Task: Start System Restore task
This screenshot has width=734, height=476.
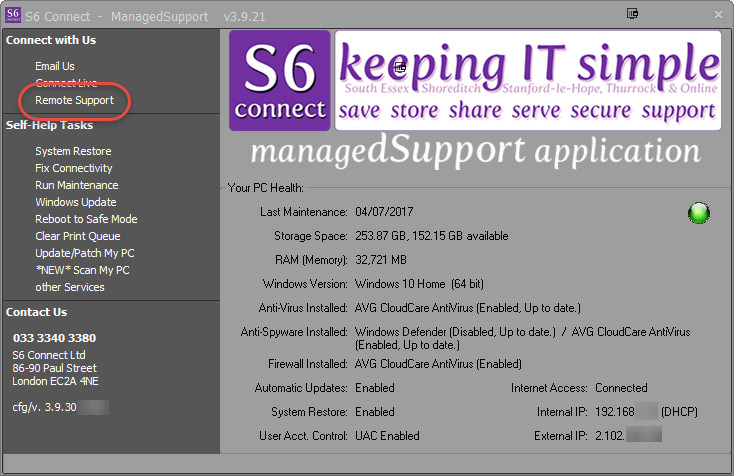Action: pyautogui.click(x=73, y=151)
